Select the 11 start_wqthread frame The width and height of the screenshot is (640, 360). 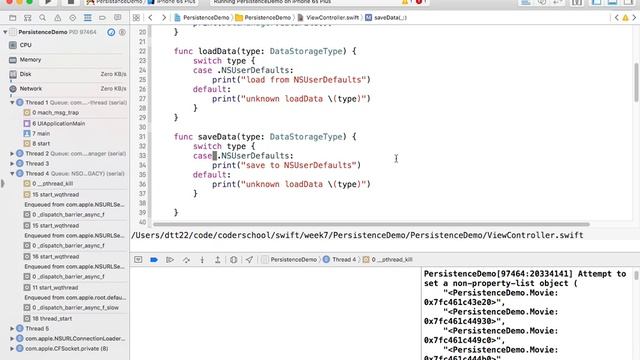[51, 287]
